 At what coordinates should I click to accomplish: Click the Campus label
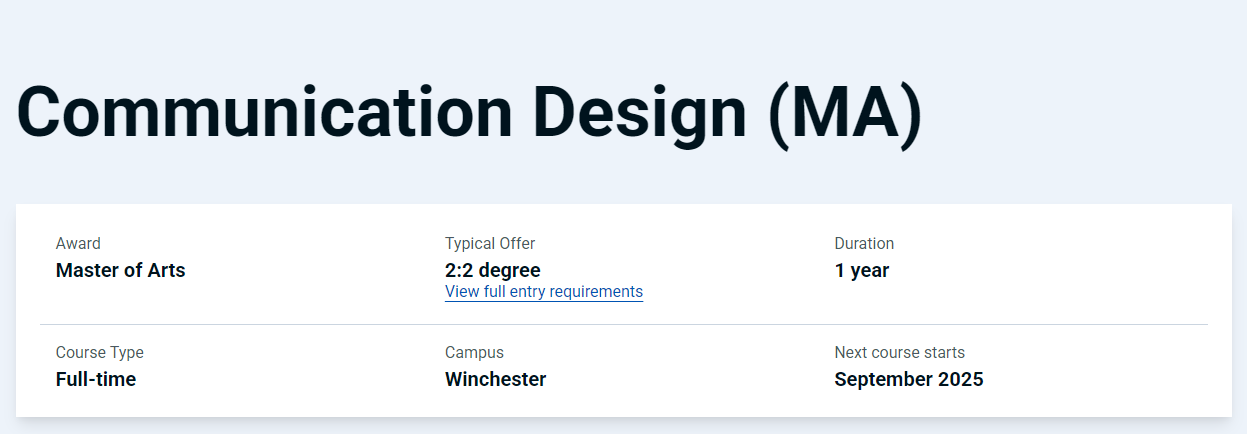pos(474,353)
